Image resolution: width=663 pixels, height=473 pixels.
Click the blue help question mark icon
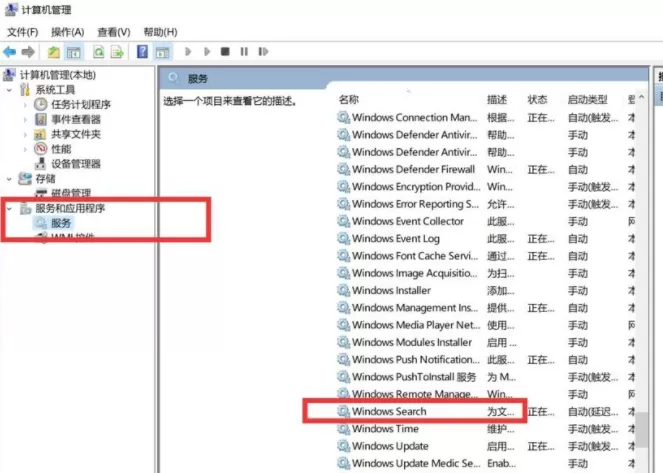(142, 52)
